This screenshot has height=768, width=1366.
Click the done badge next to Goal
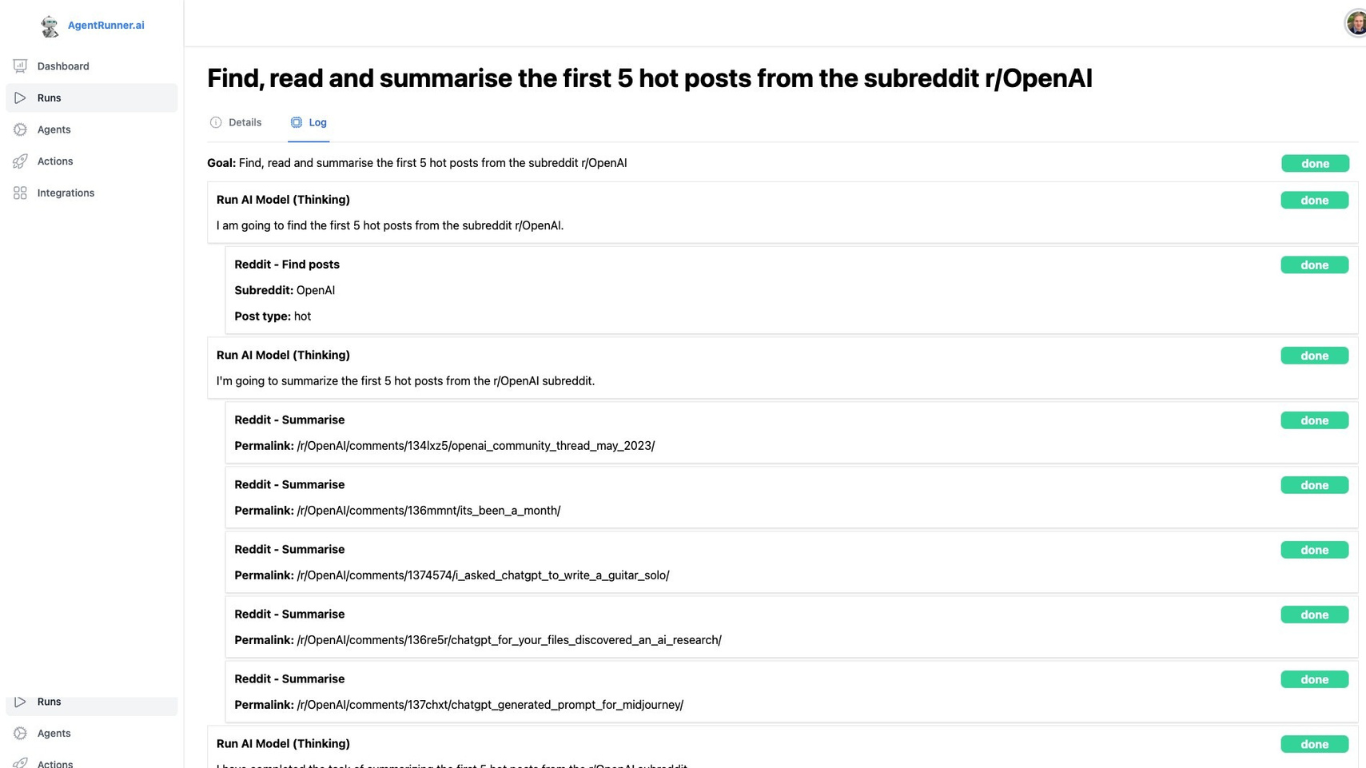point(1315,163)
